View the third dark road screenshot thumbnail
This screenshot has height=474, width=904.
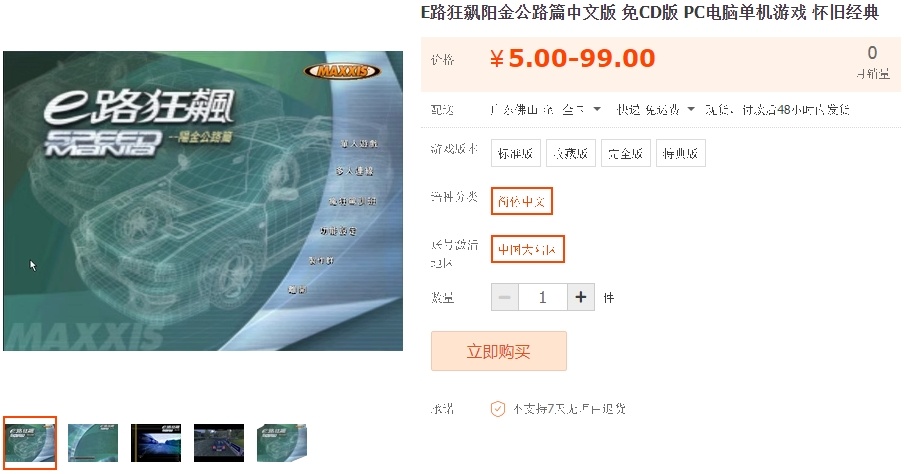[x=156, y=443]
